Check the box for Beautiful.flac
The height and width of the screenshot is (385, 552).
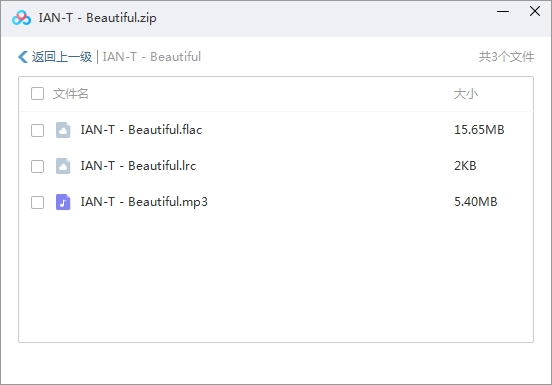(37, 130)
